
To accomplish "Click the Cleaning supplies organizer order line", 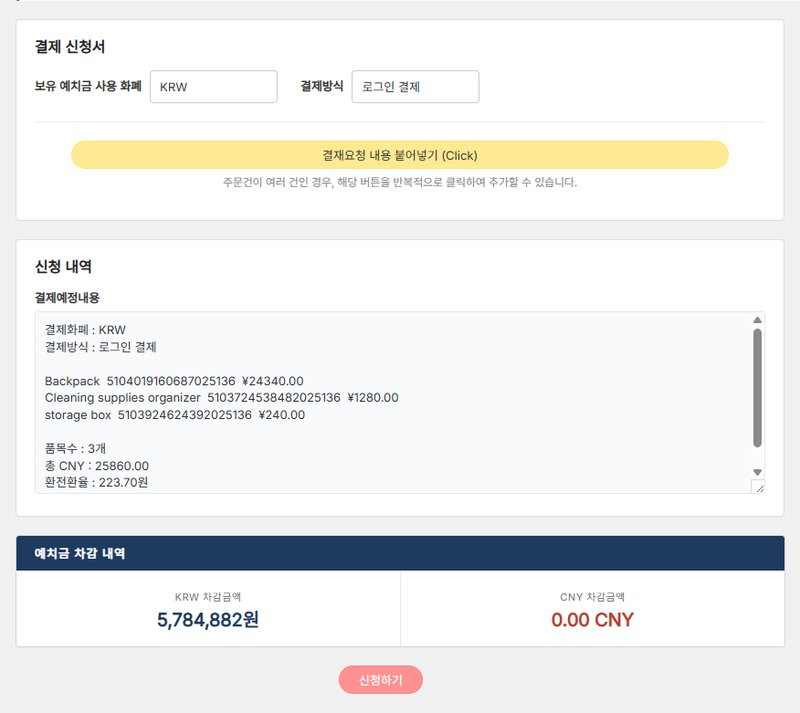I will [221, 397].
